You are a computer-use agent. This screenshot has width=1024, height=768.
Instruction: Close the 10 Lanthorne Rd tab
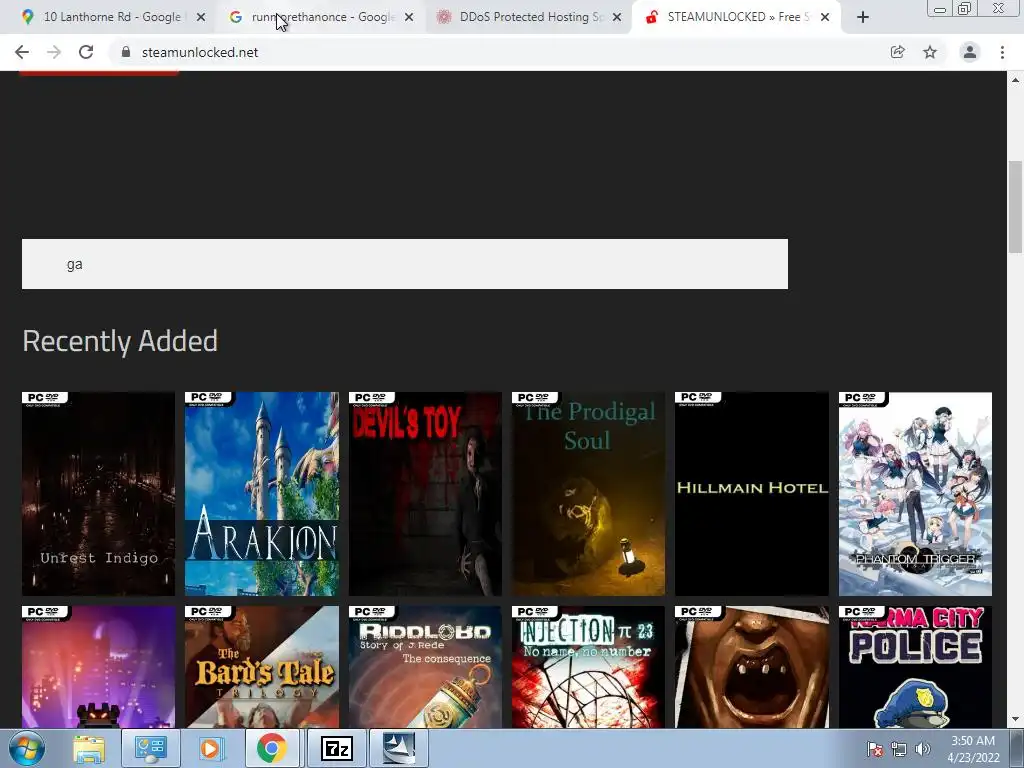coord(201,17)
